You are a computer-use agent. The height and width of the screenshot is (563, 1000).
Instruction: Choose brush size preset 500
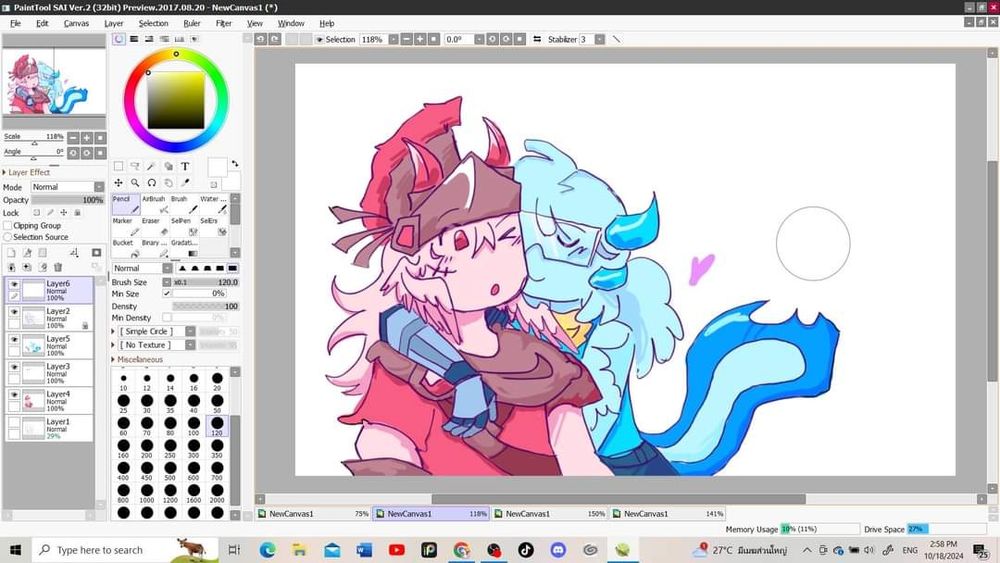pyautogui.click(x=170, y=471)
